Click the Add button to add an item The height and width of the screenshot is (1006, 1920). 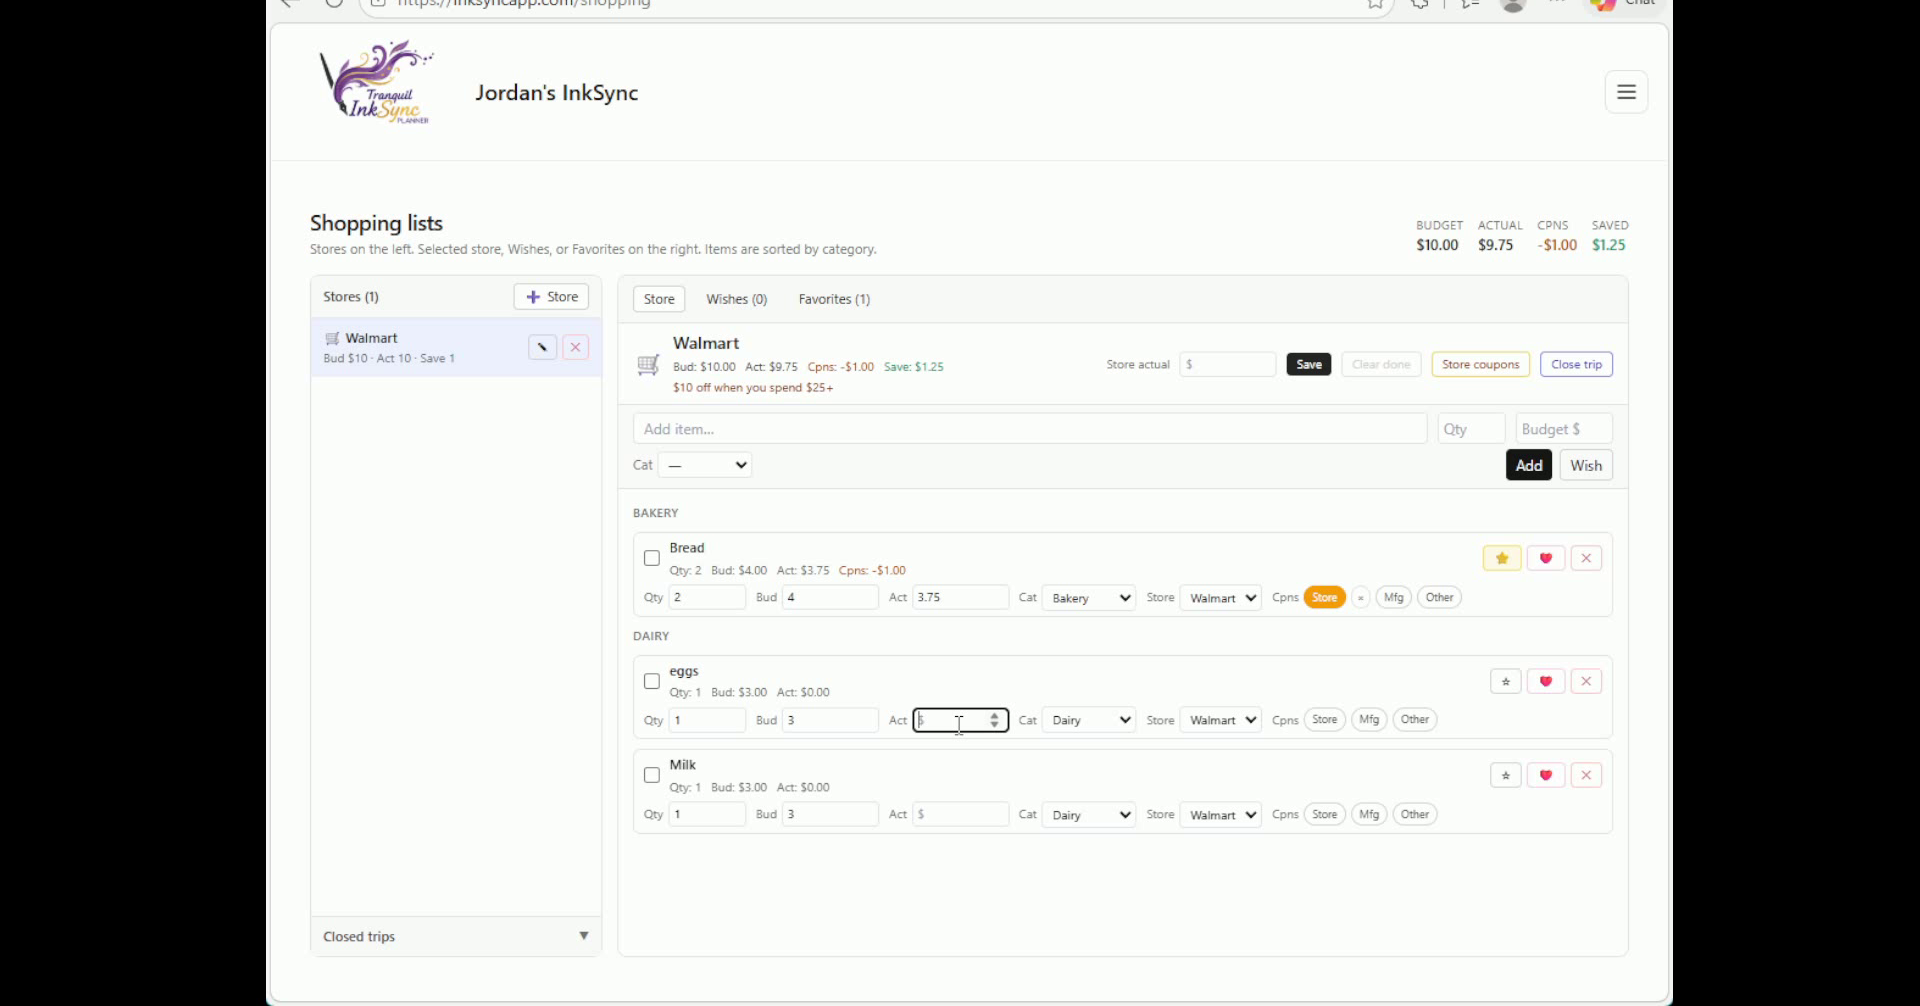pyautogui.click(x=1528, y=464)
